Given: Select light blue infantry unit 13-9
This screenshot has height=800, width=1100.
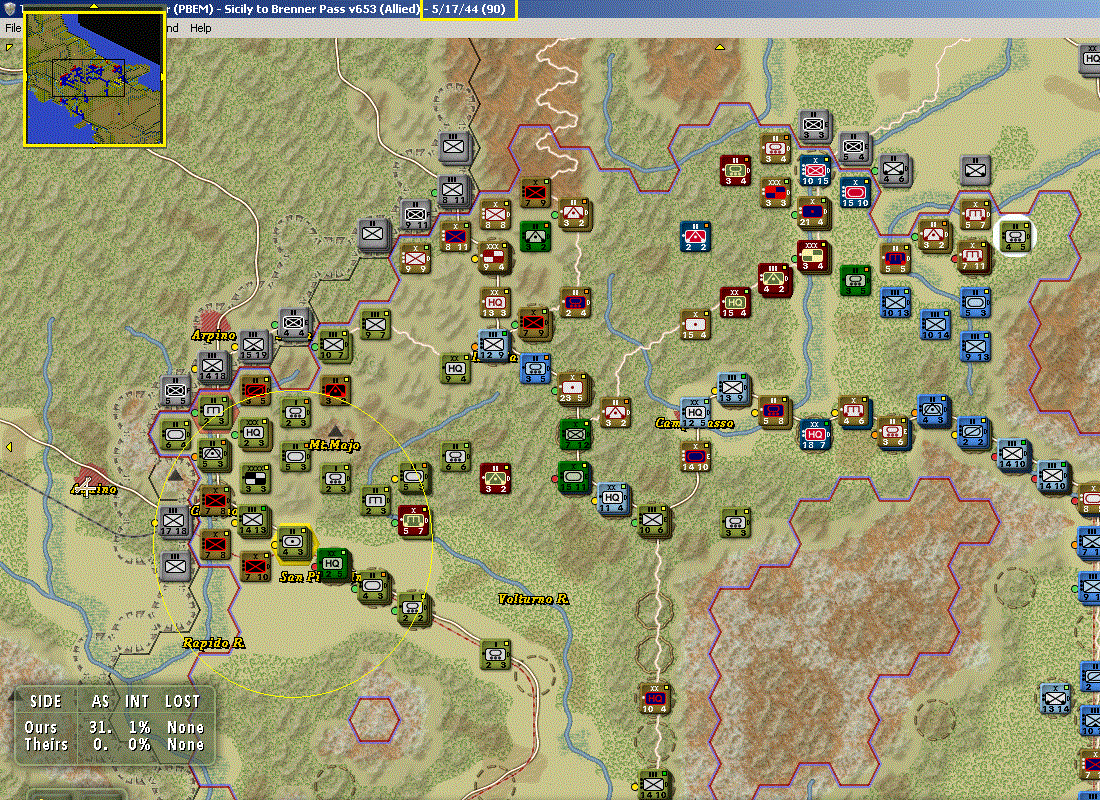Looking at the screenshot, I should click(x=732, y=389).
